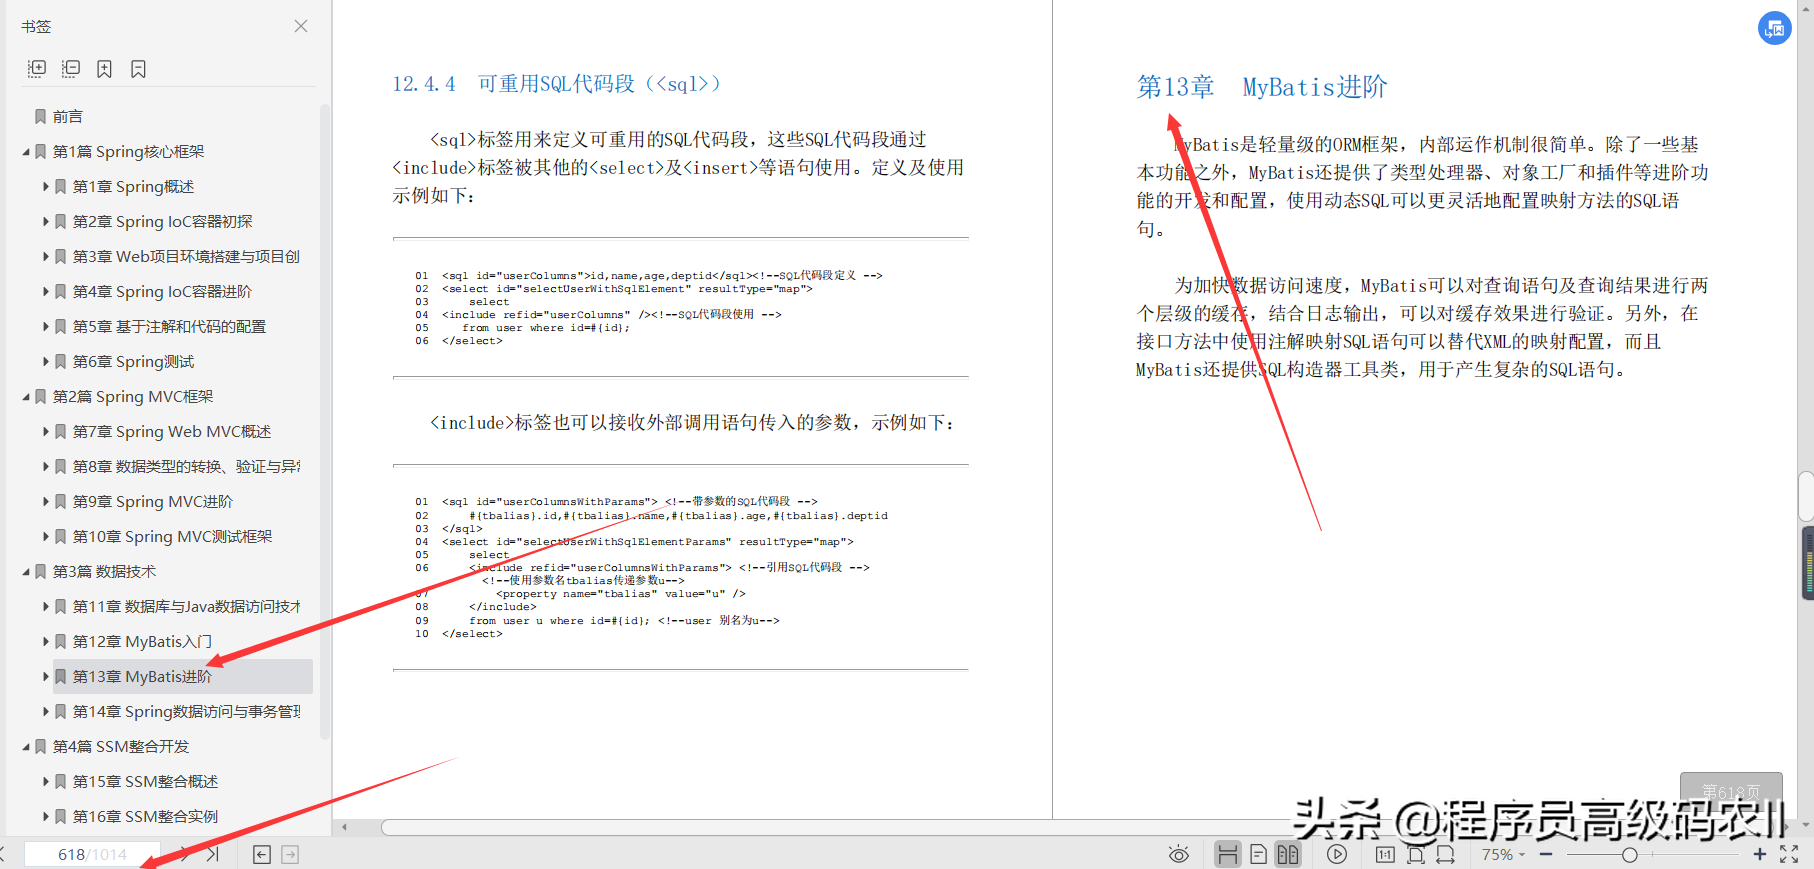Click the vertical scrollbar thumb at right edge
Screen dimensions: 1814x869
1806,496
